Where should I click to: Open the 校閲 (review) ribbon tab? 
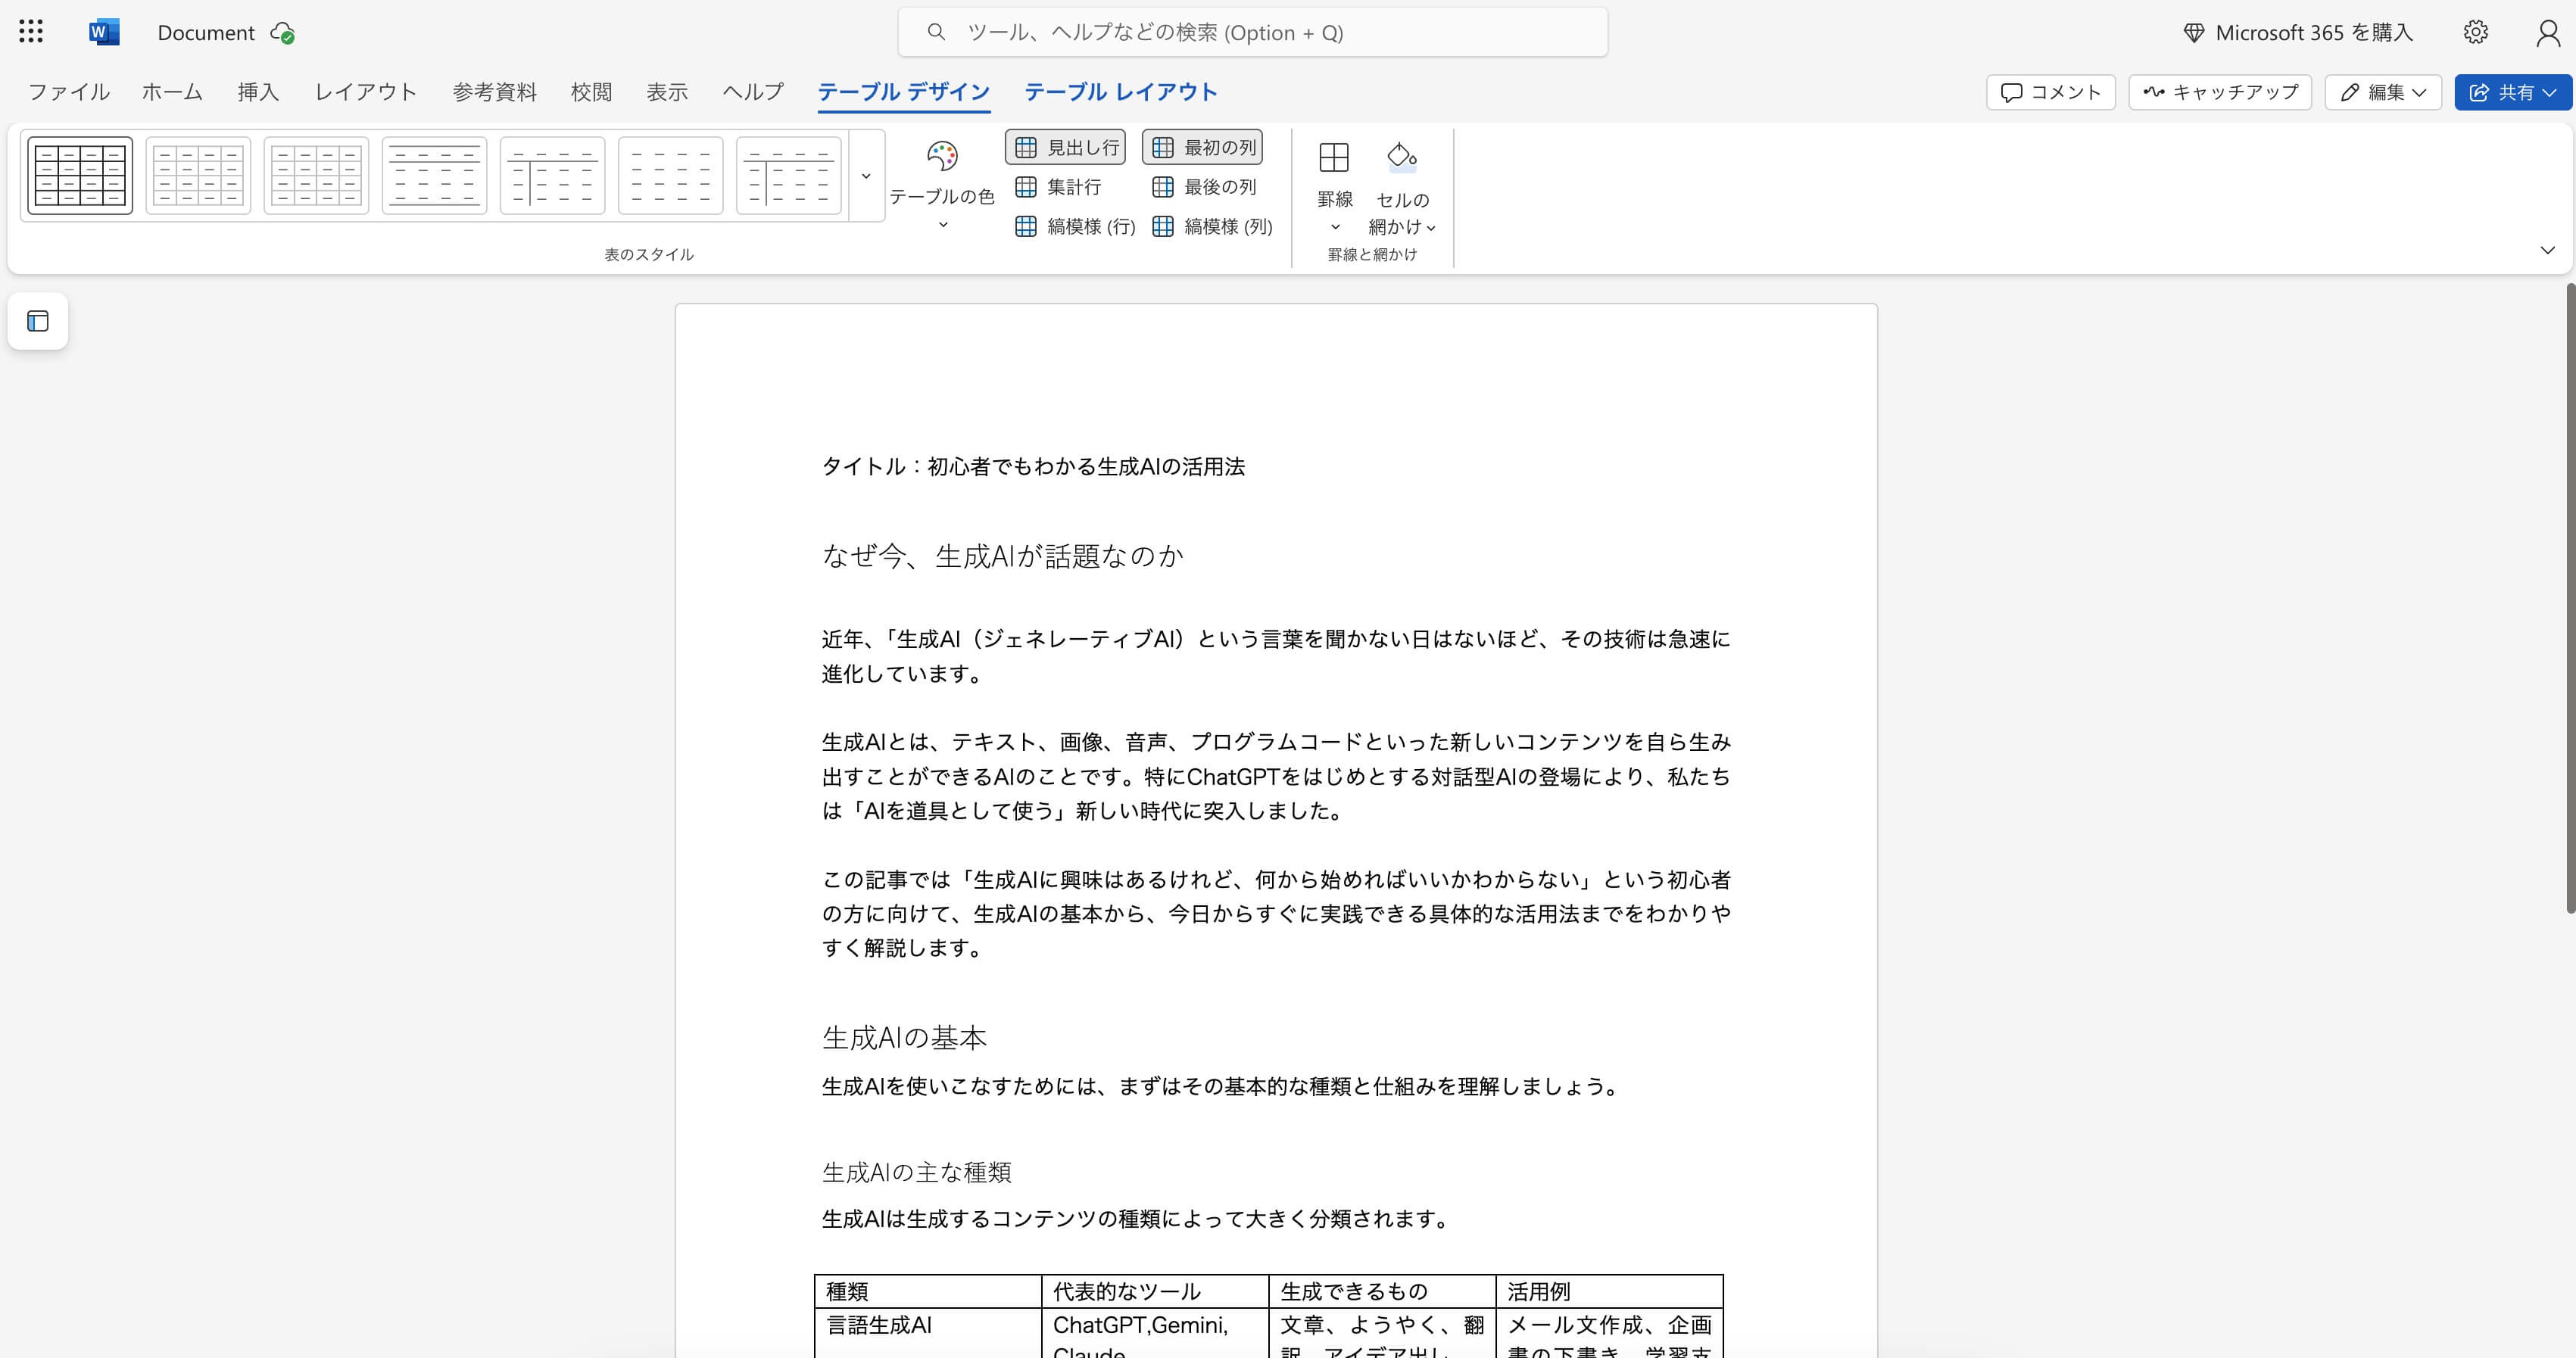pos(590,92)
